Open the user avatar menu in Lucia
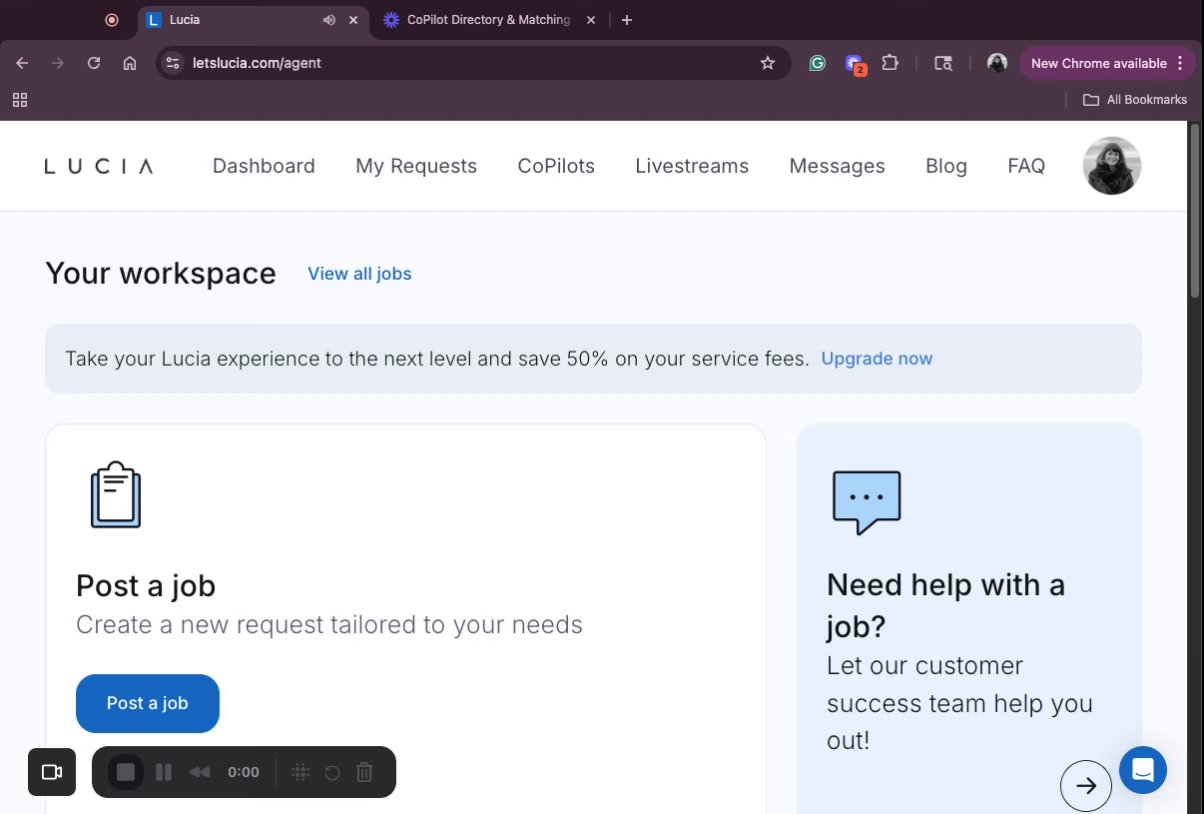 pyautogui.click(x=1111, y=166)
